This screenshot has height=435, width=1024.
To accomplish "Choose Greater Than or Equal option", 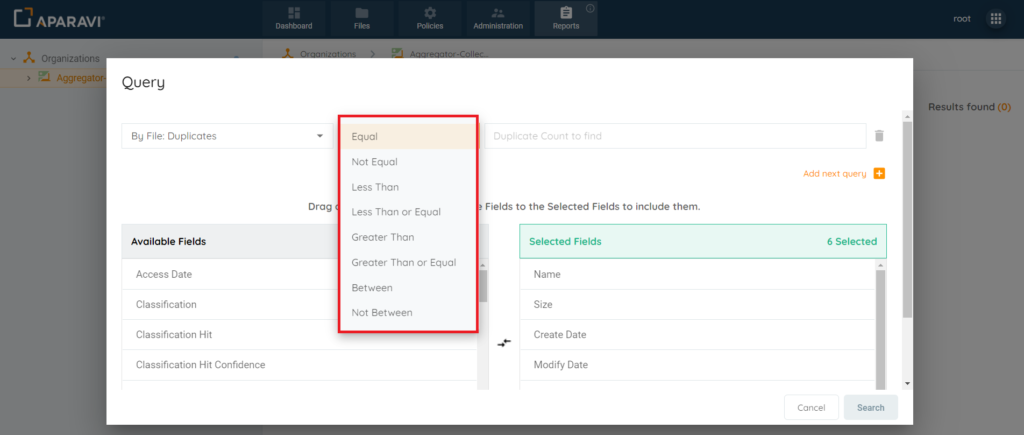I will [x=403, y=263].
